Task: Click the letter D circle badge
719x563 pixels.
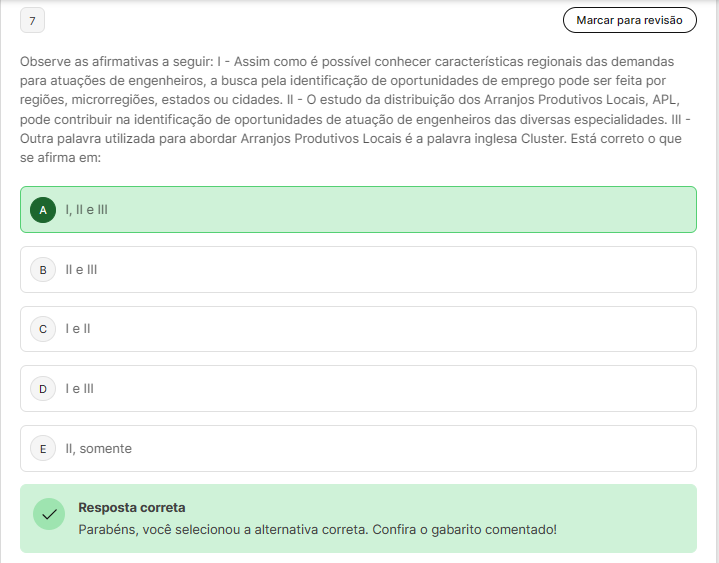Action: tap(43, 389)
